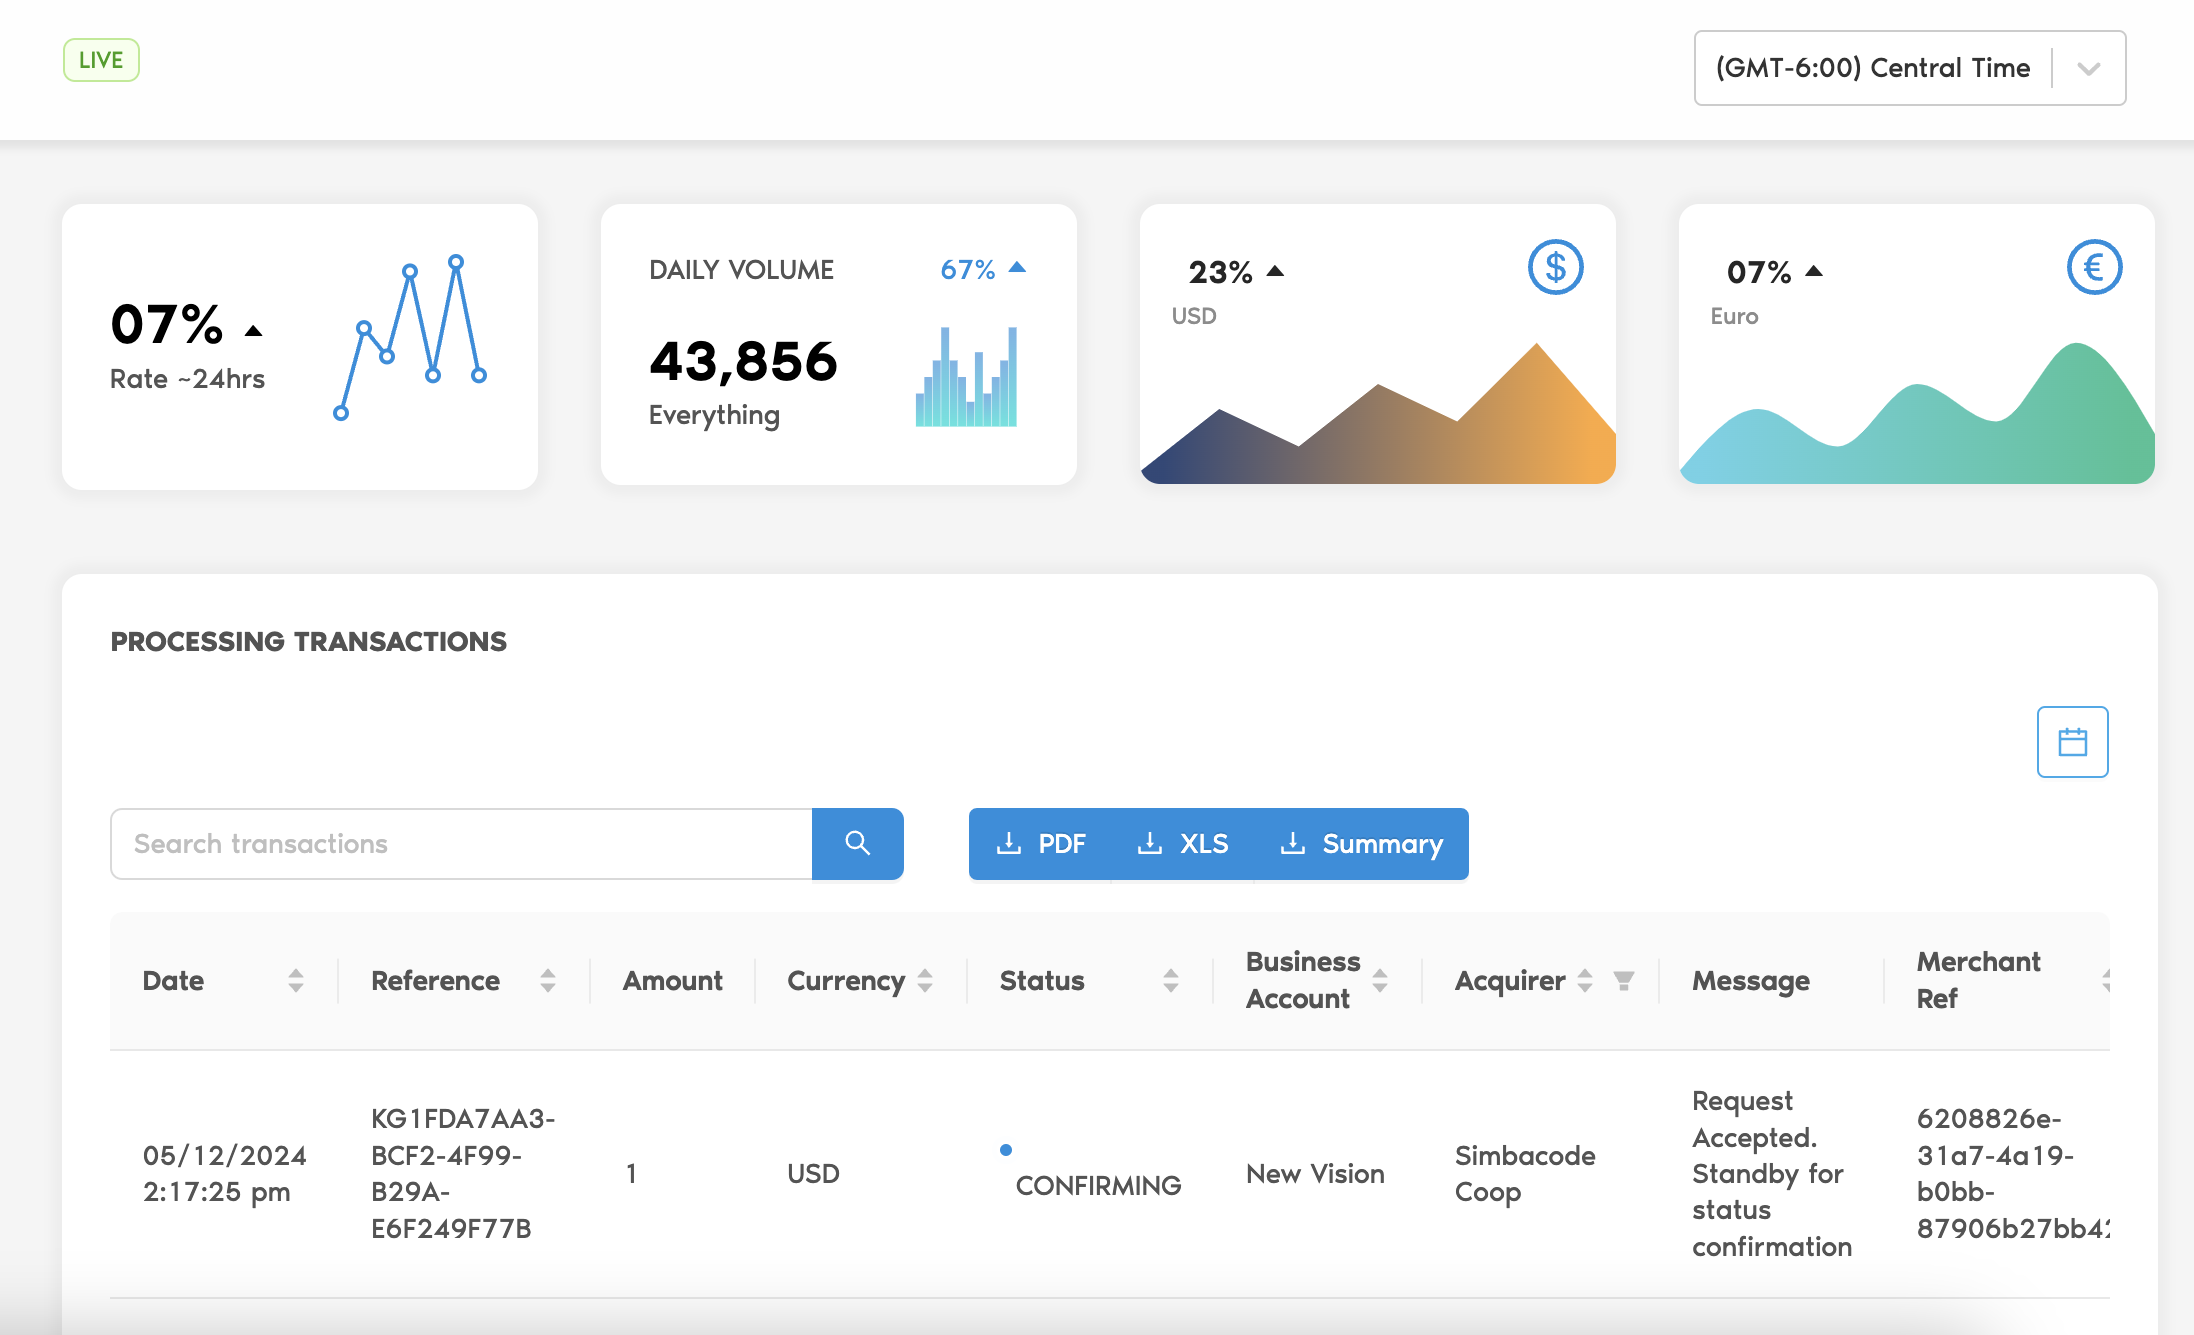The height and width of the screenshot is (1335, 2194).
Task: Sort by Acquirer column arrows
Action: pyautogui.click(x=1585, y=980)
